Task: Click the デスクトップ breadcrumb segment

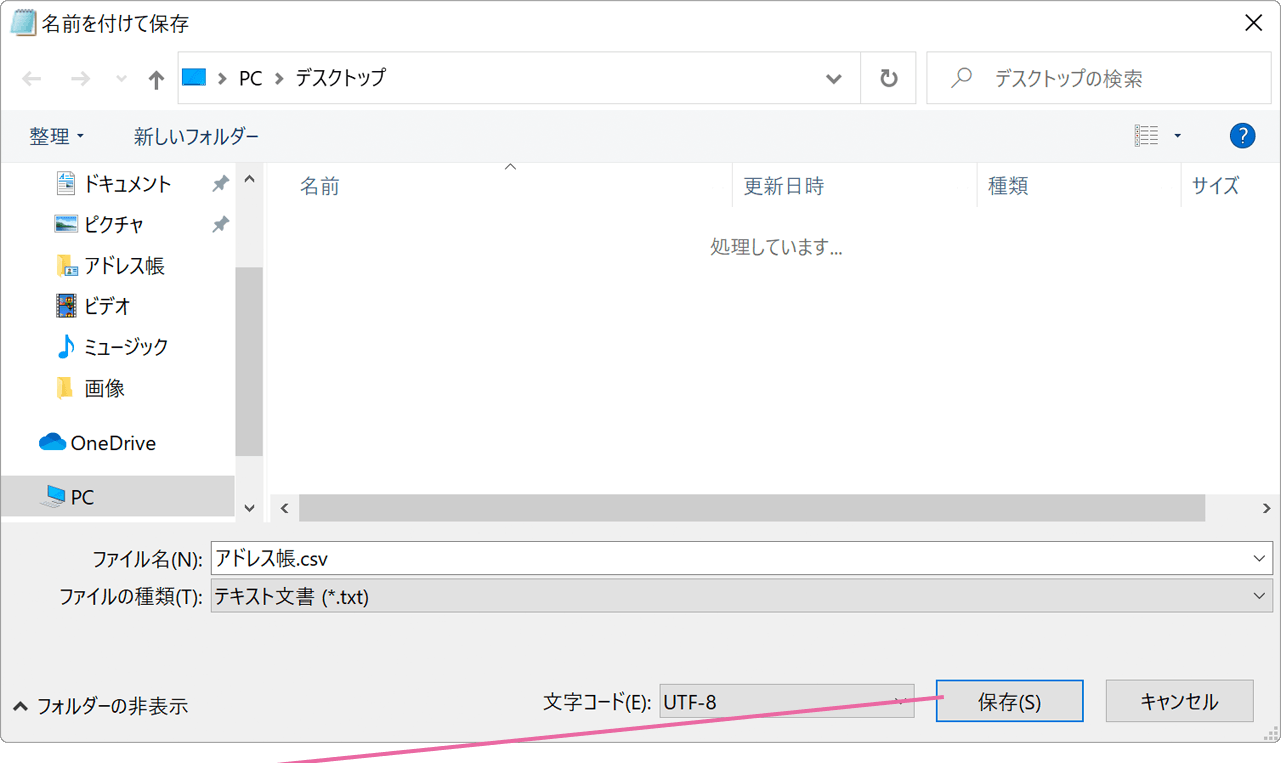Action: click(x=341, y=78)
